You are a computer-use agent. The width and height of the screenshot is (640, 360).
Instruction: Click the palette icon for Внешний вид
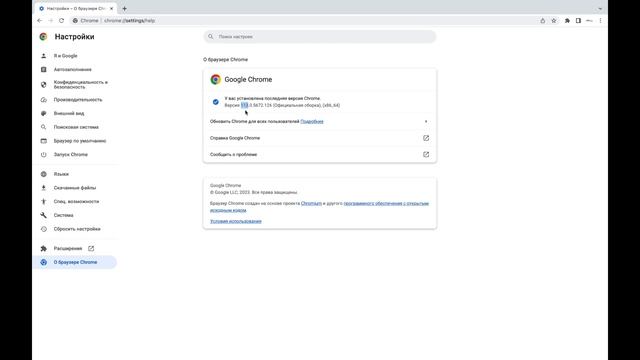[44, 113]
